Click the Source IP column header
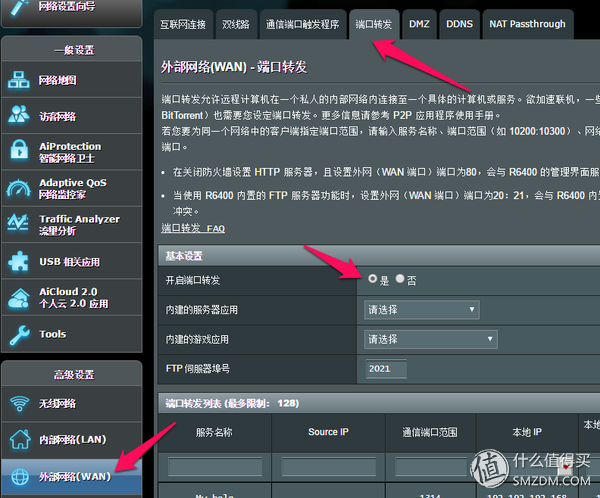Image resolution: width=600 pixels, height=498 pixels. 328,432
